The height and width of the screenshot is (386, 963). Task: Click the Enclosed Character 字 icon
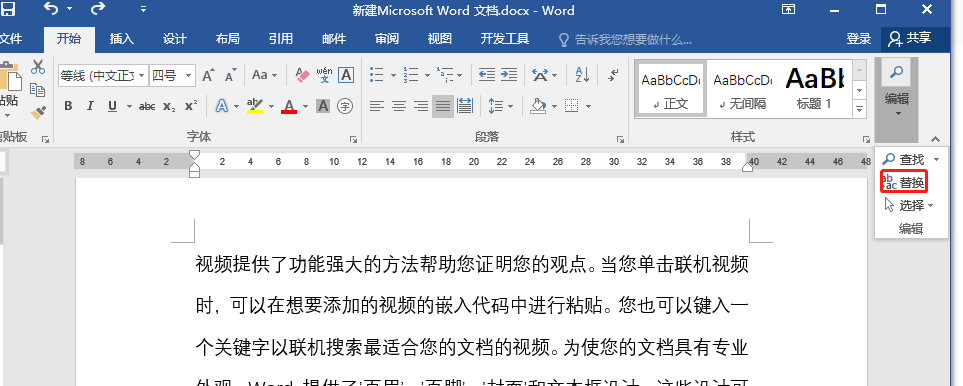click(x=346, y=106)
